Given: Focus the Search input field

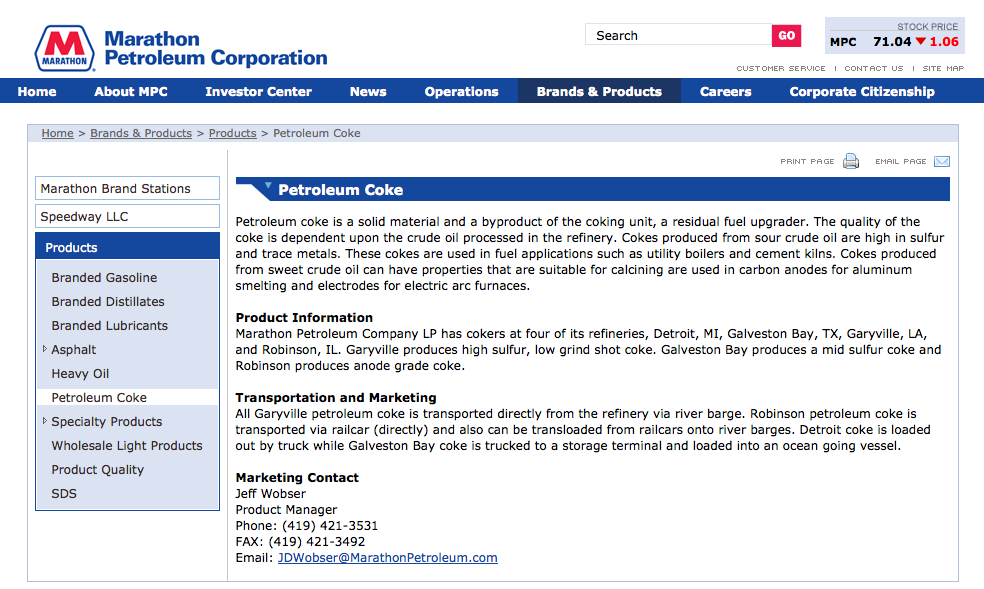Looking at the screenshot, I should (x=678, y=35).
